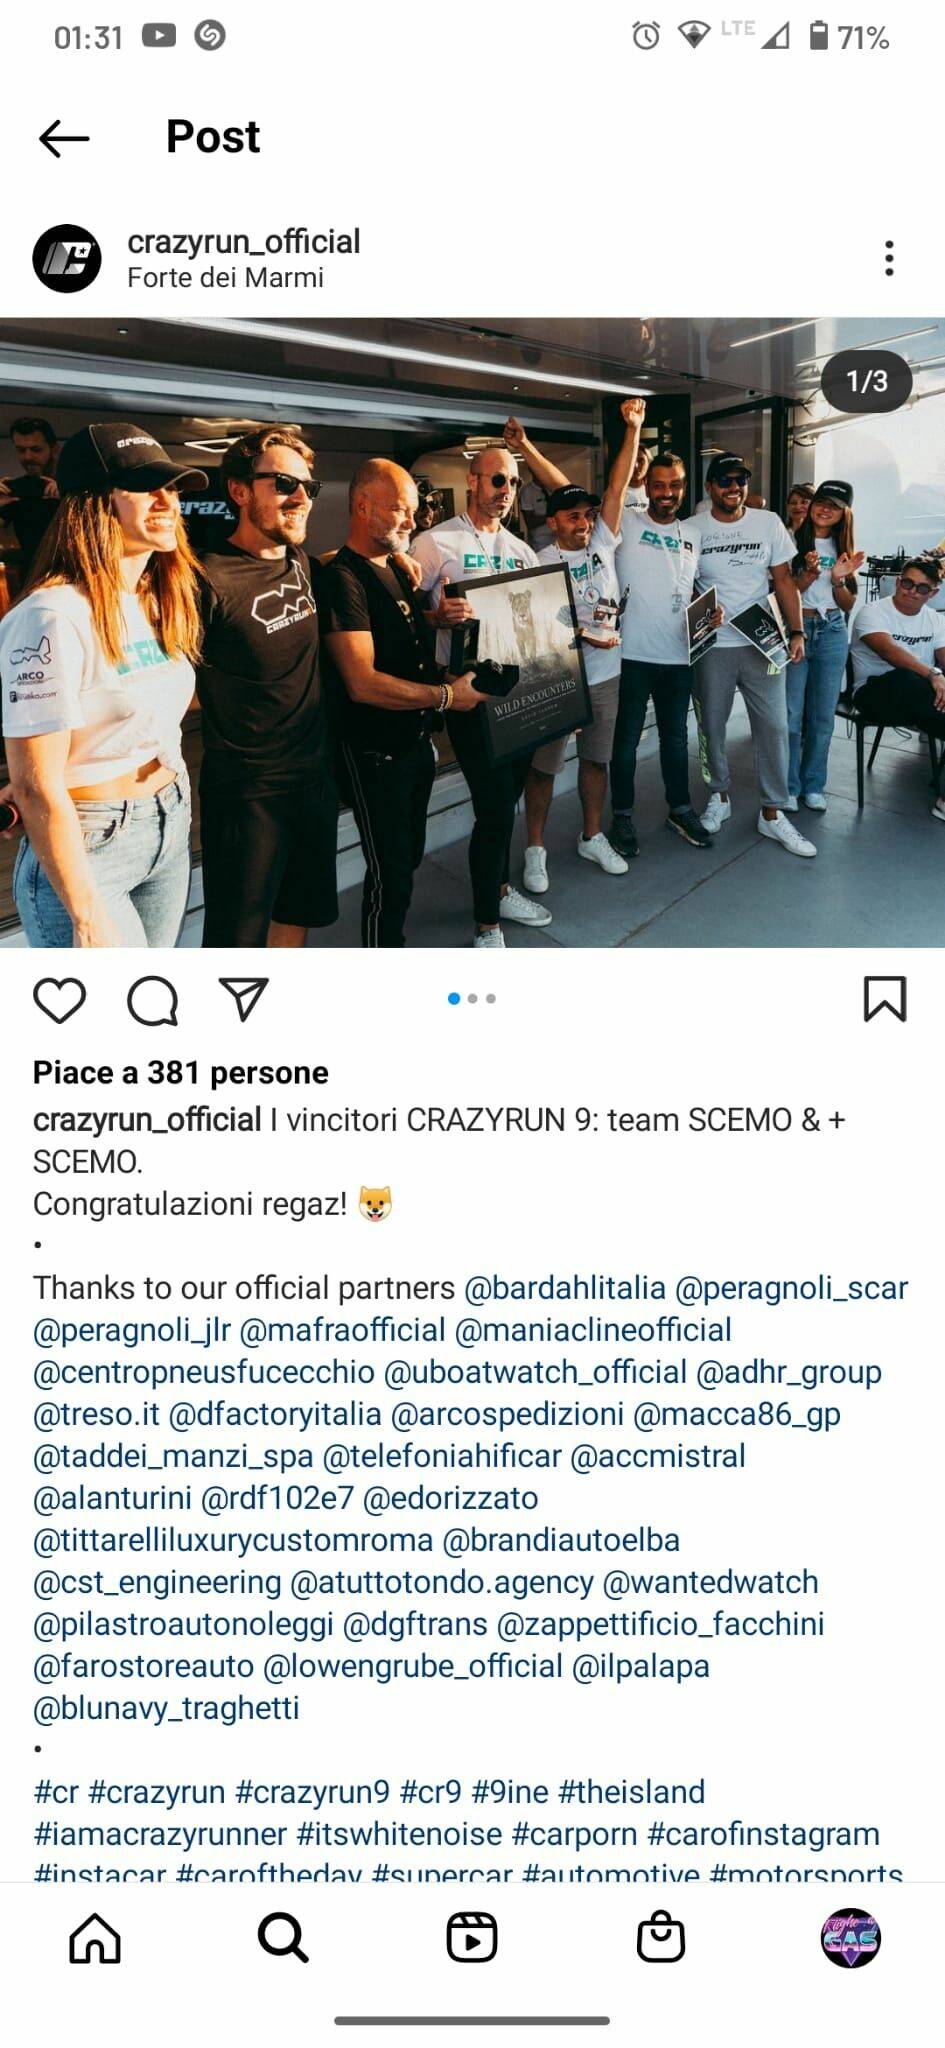This screenshot has width=945, height=2048.
Task: Tap the group photo in the post
Action: (x=472, y=632)
